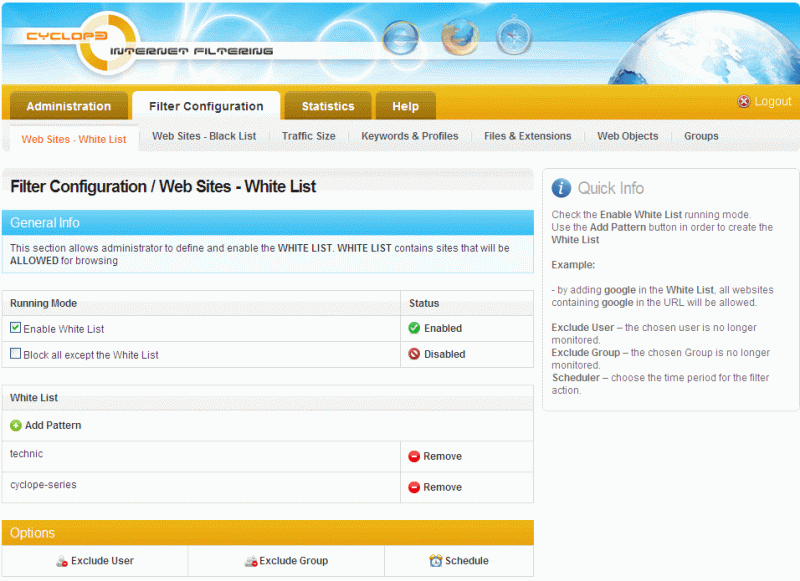Screen dimensions: 800x581
Task: Click the Exclude User button
Action: coord(95,561)
